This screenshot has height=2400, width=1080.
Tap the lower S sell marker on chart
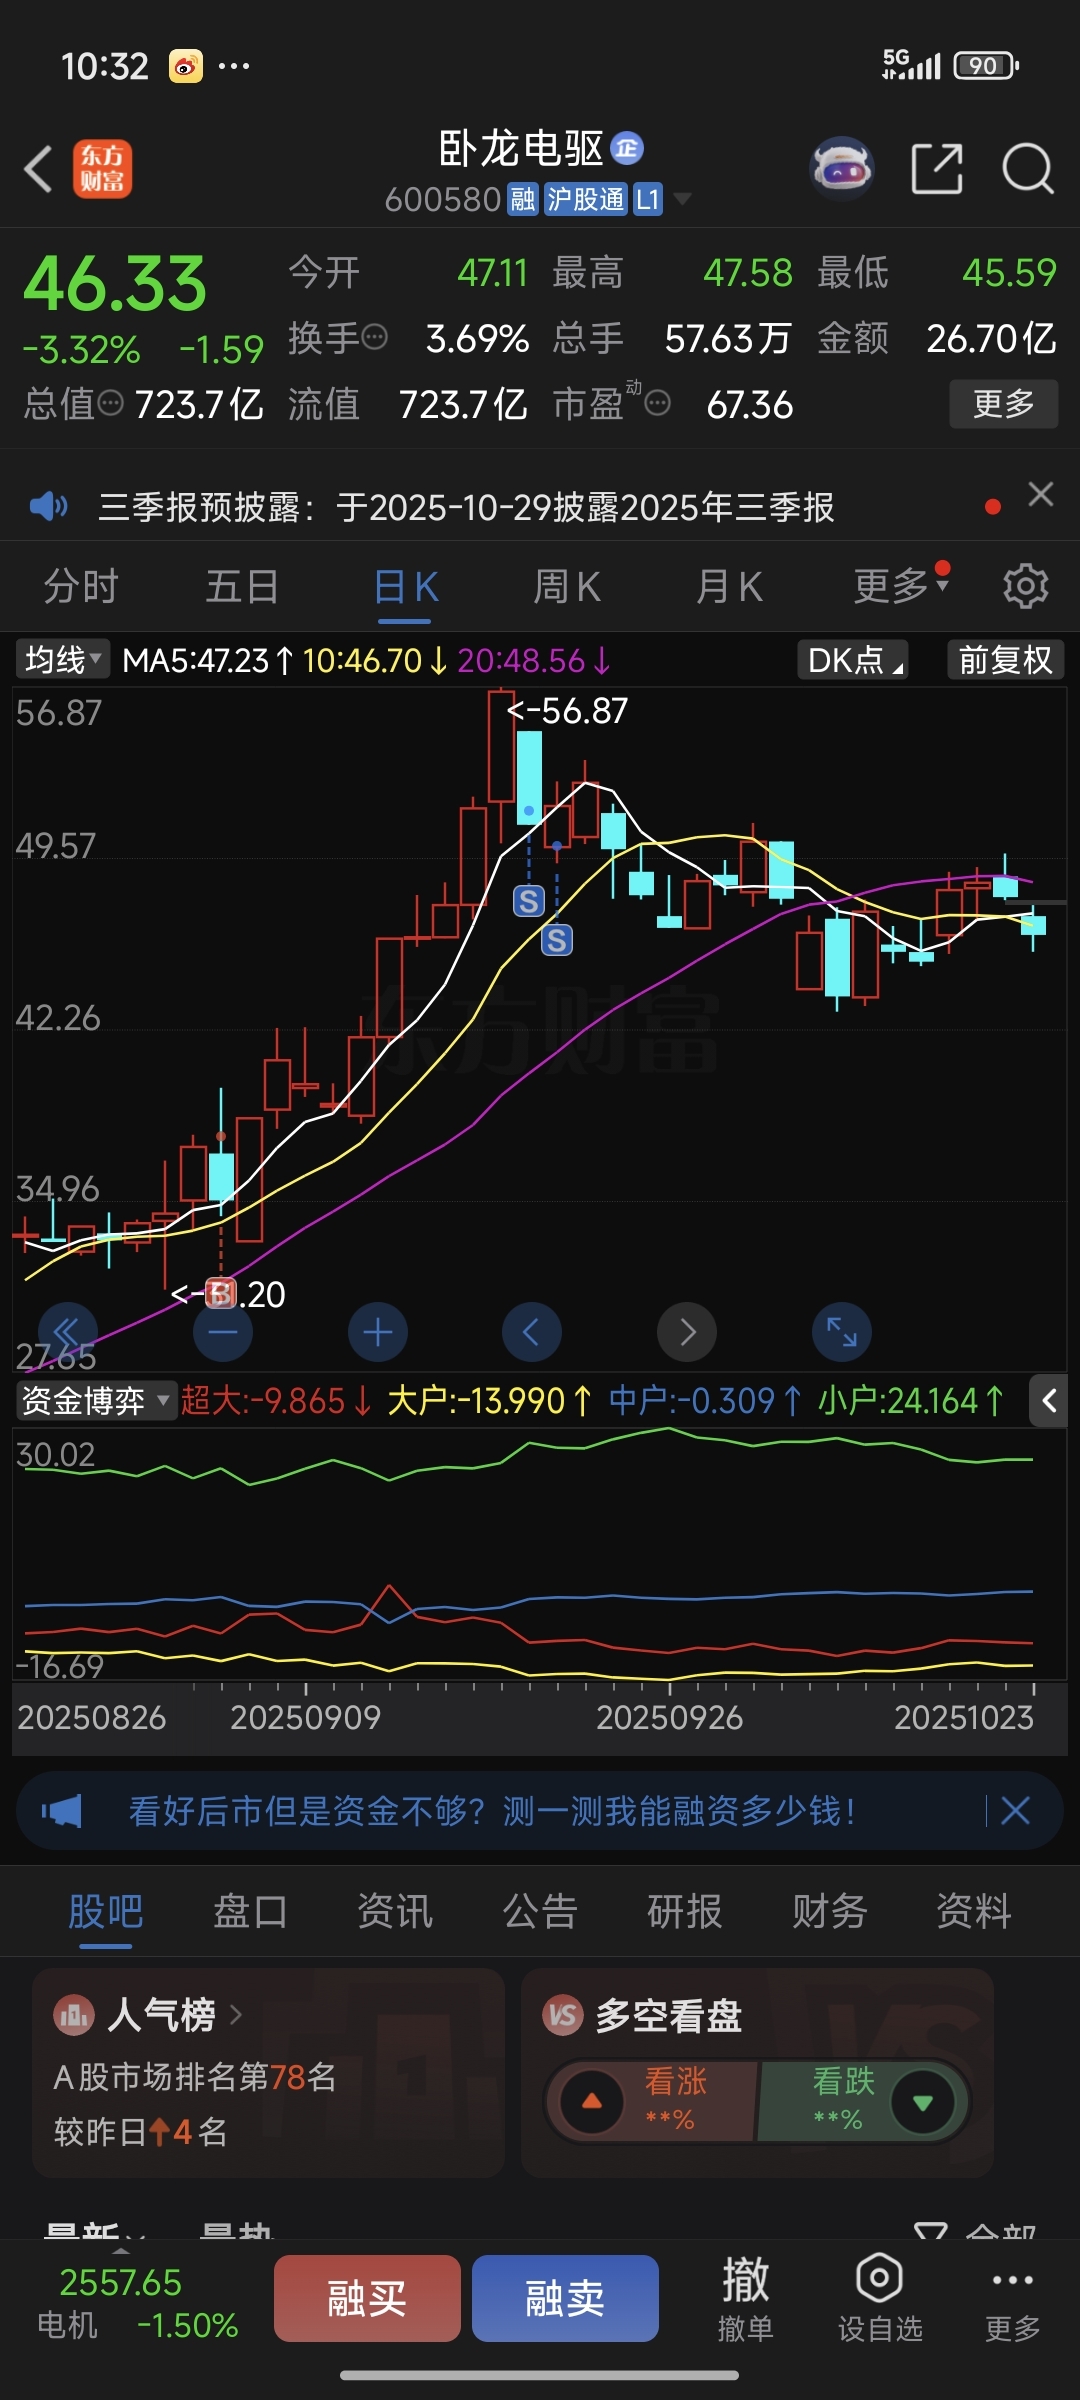point(557,939)
